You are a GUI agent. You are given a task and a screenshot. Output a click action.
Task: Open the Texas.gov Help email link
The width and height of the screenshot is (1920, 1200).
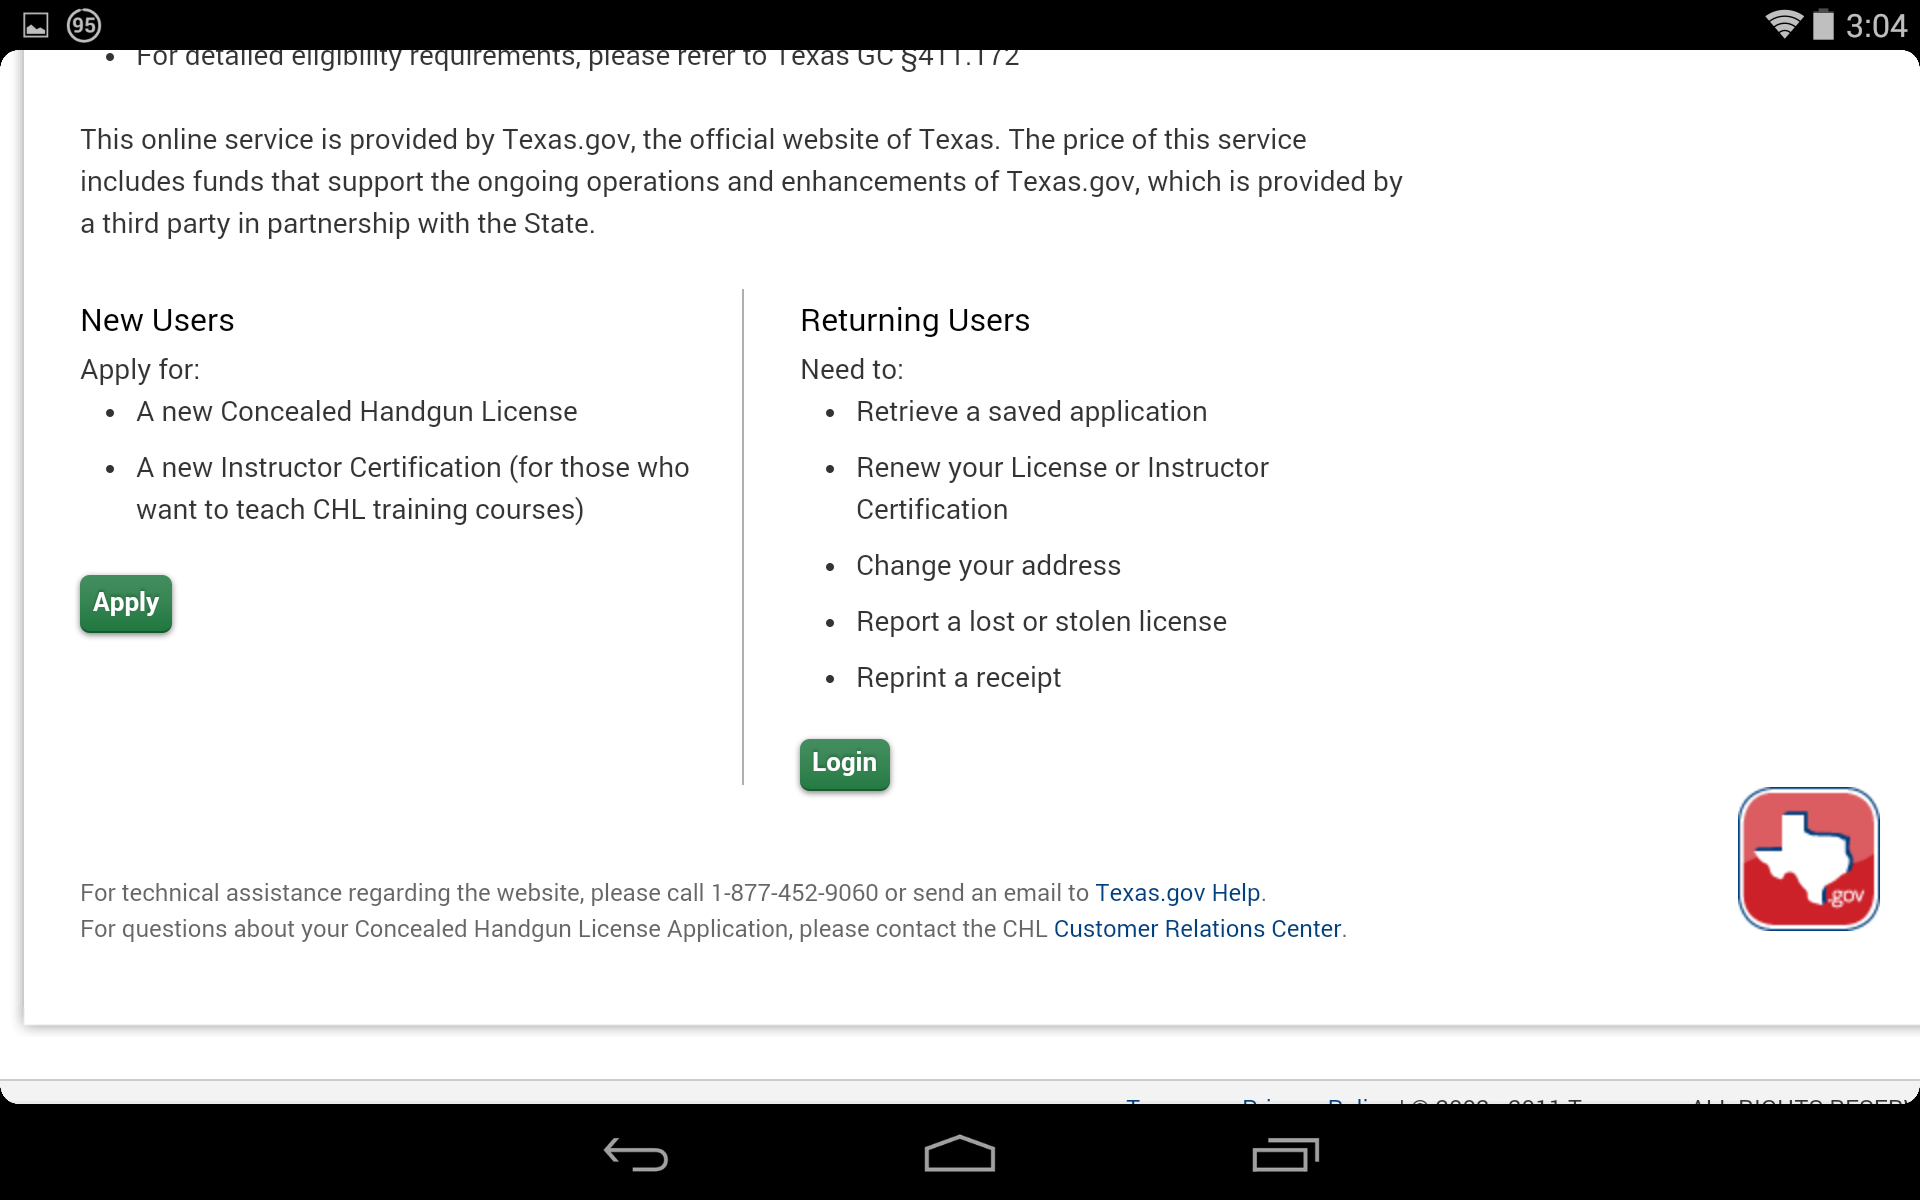[x=1177, y=893]
